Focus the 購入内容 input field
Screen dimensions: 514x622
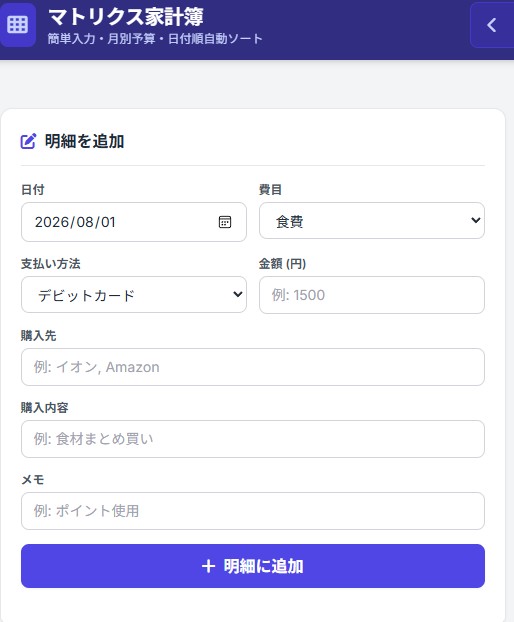253,439
